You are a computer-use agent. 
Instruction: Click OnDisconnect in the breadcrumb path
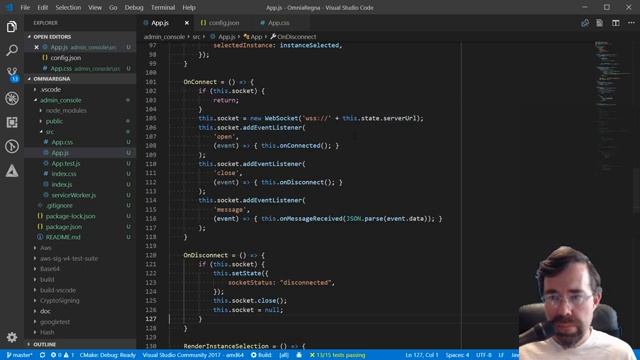point(296,37)
